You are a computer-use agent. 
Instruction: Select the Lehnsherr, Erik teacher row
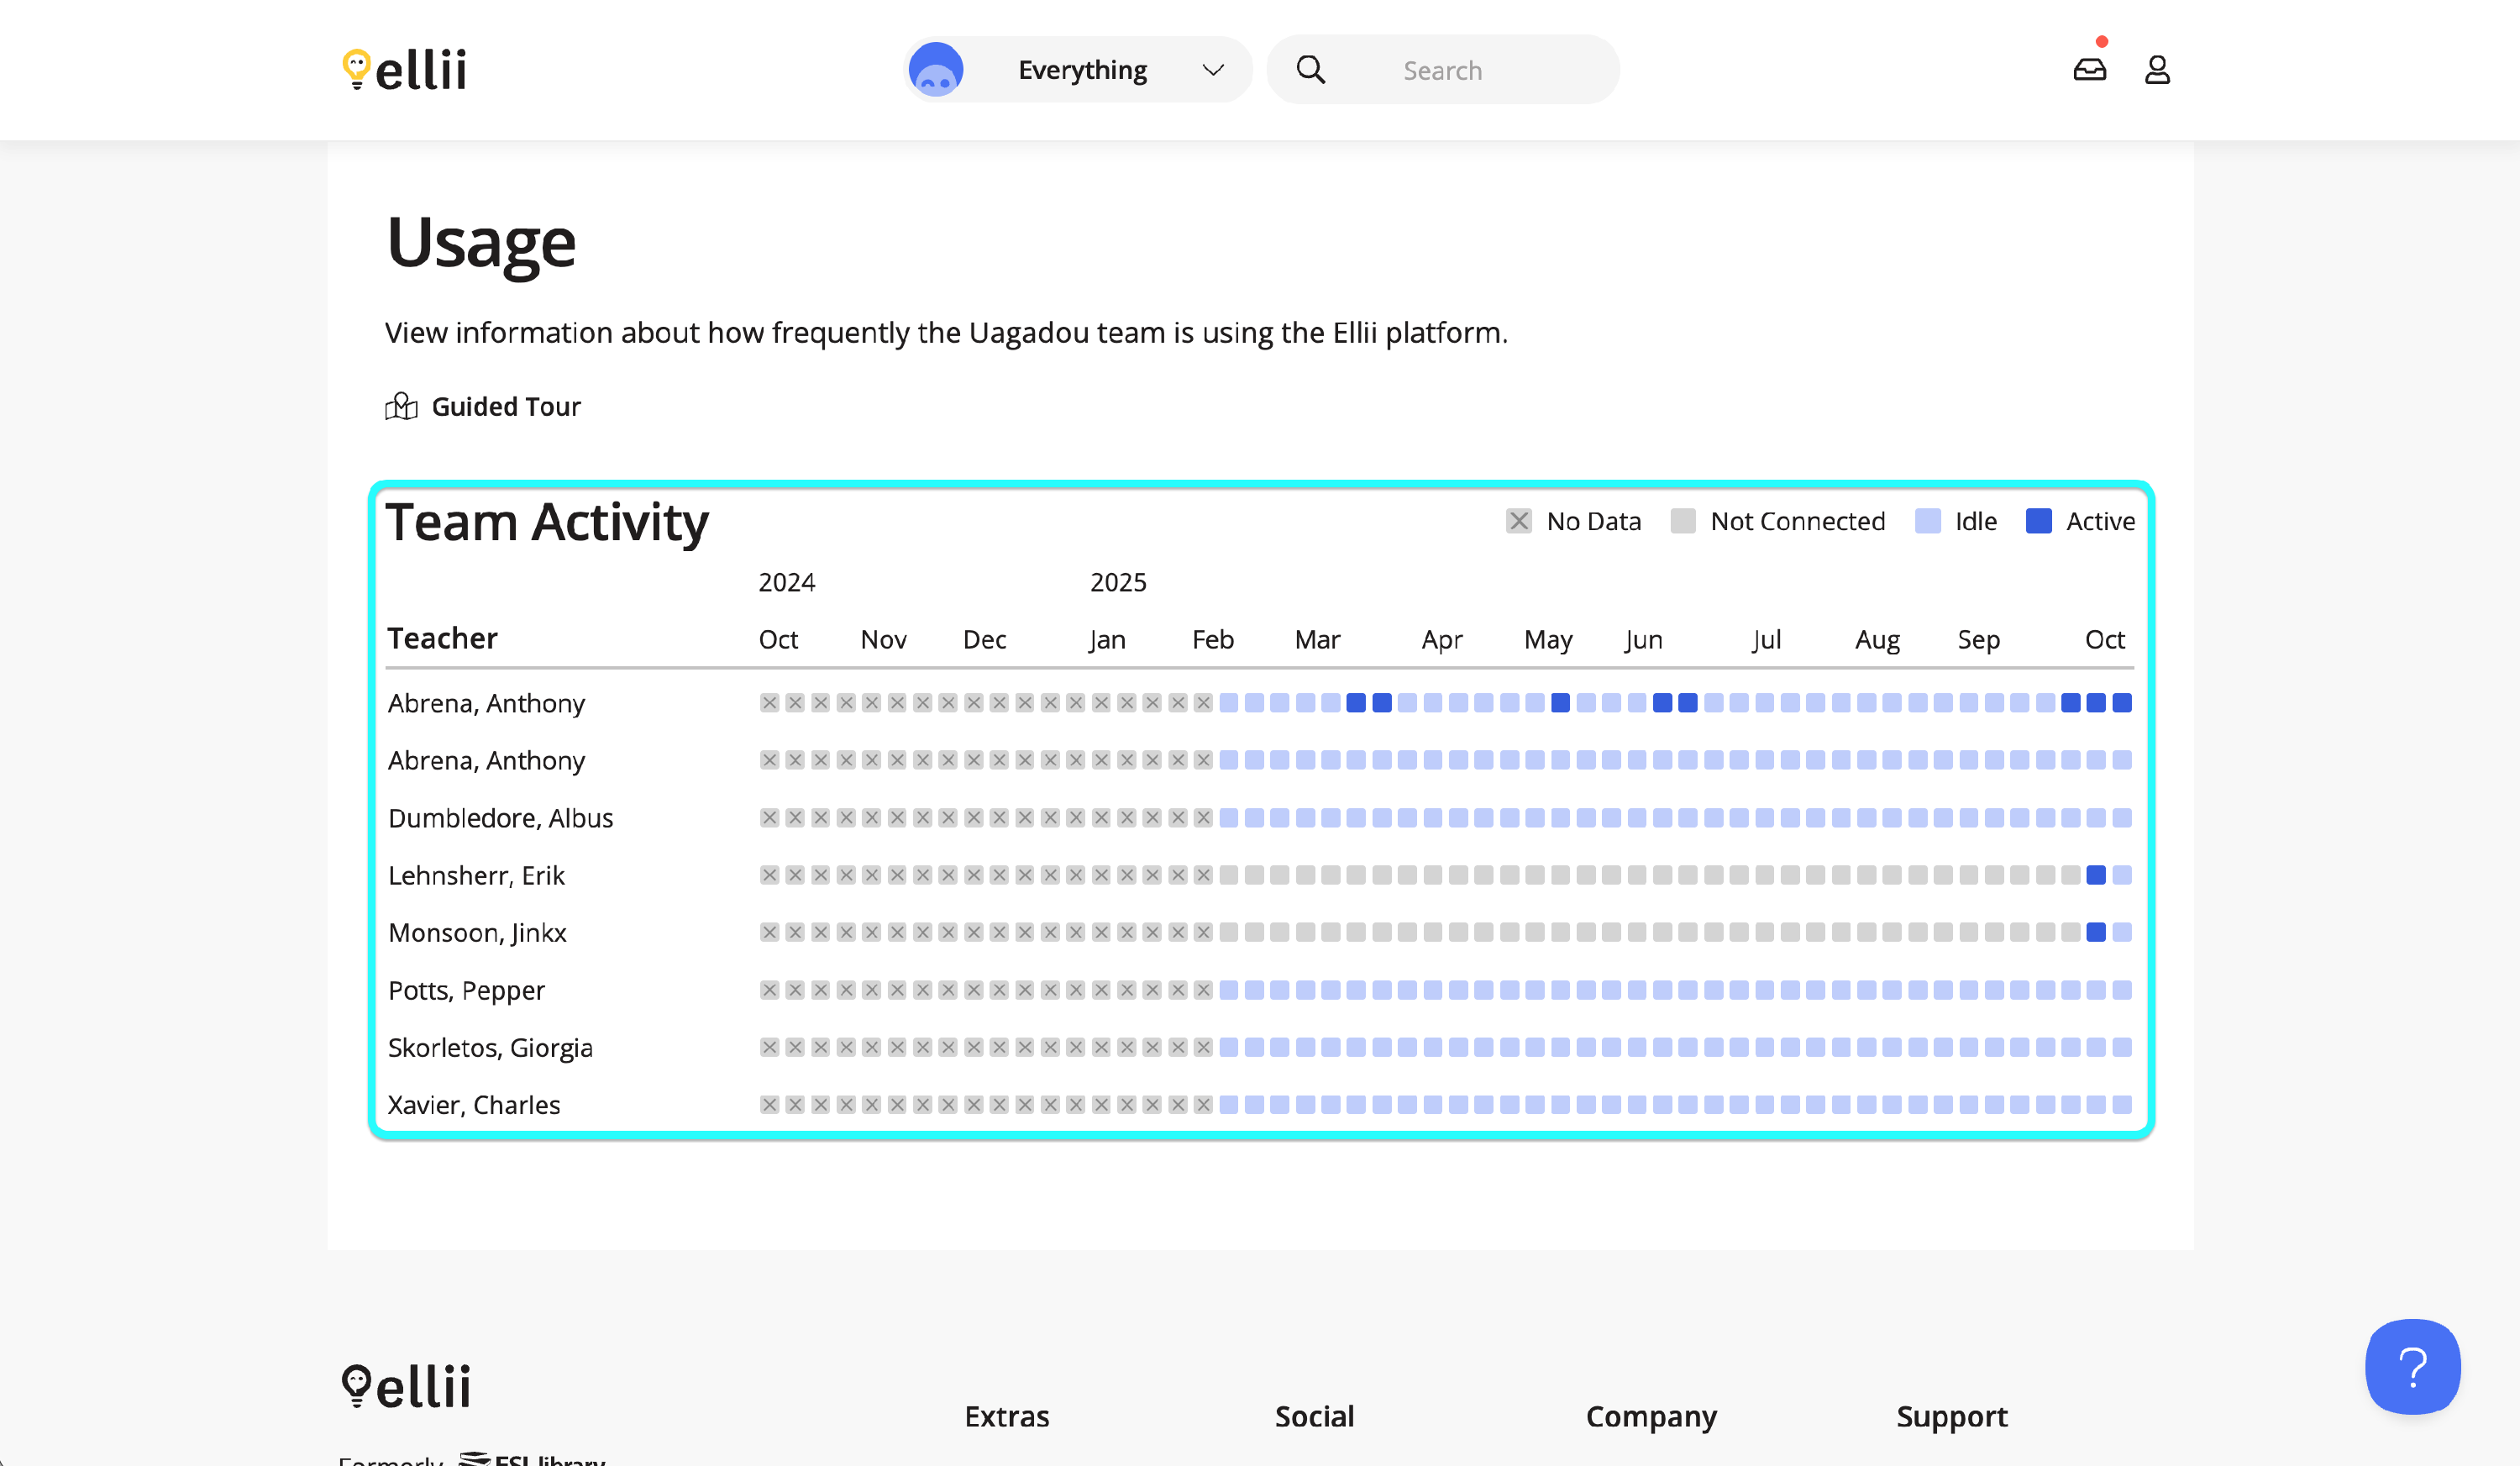tap(476, 875)
